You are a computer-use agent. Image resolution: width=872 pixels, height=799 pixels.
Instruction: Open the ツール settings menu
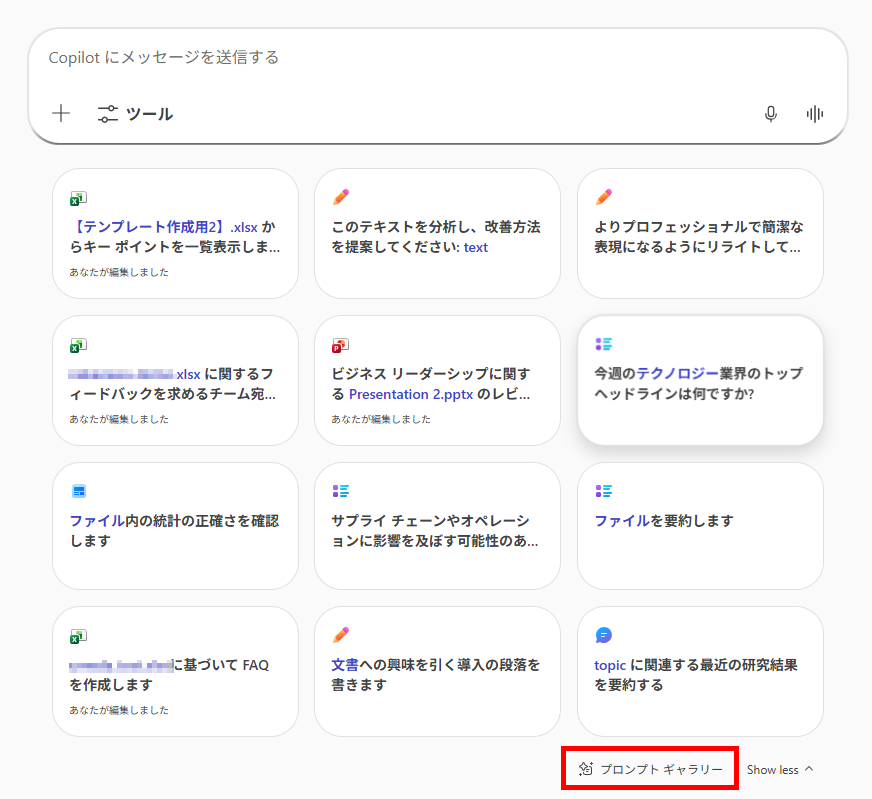(x=135, y=114)
